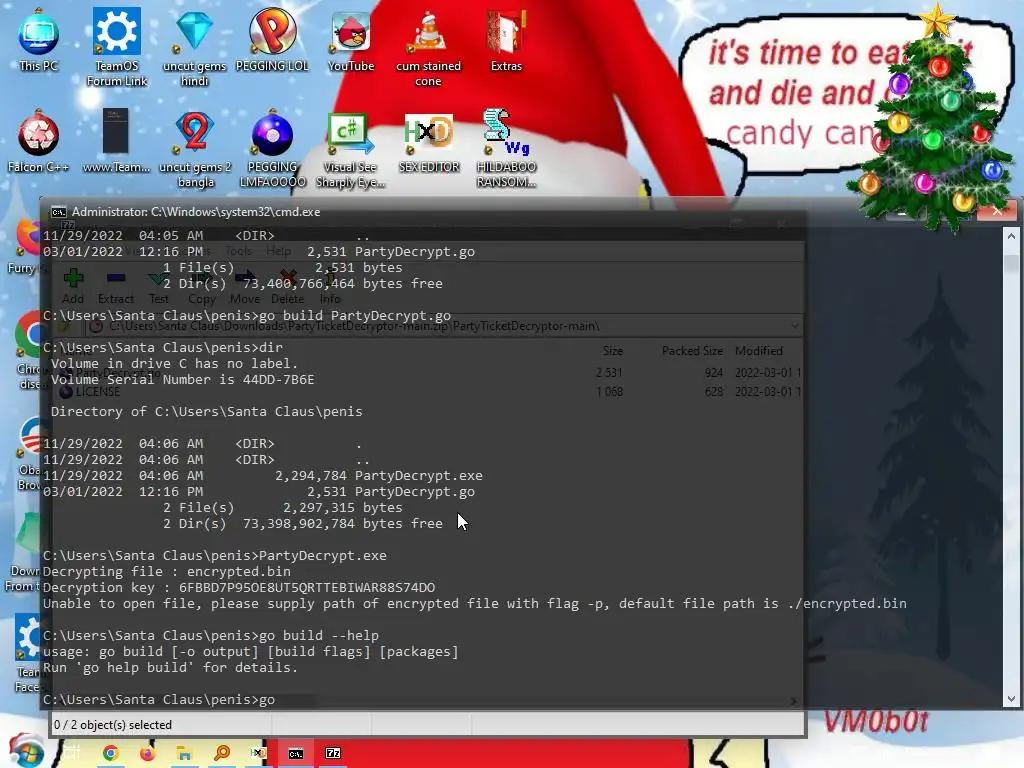Open File Explorer from the taskbar
This screenshot has width=1024, height=768.
[x=184, y=753]
